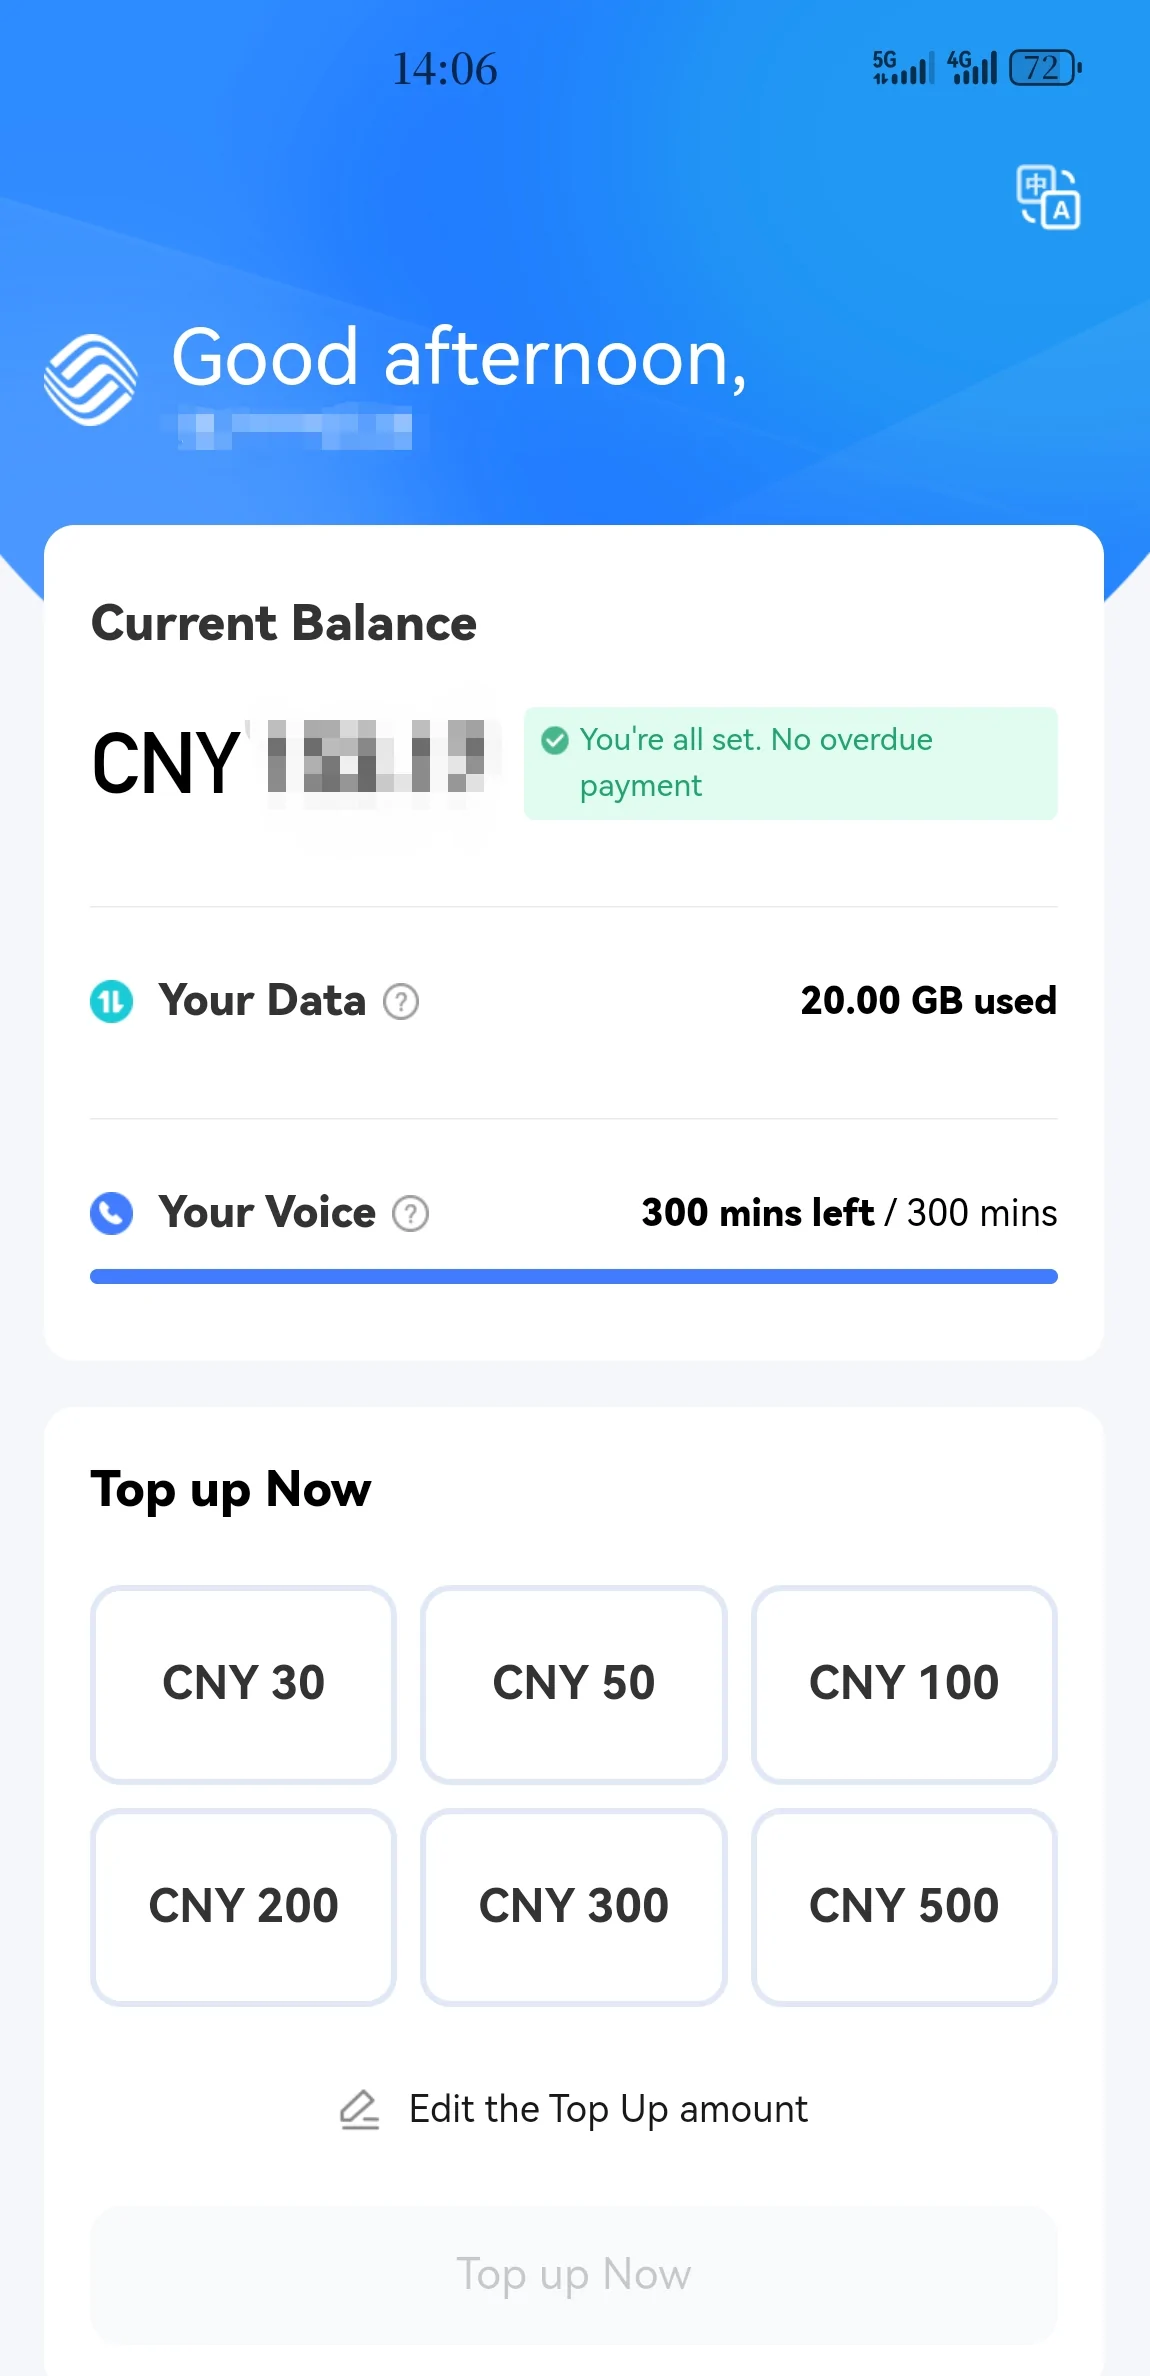Select the CNY 100 top-up amount

(904, 1683)
